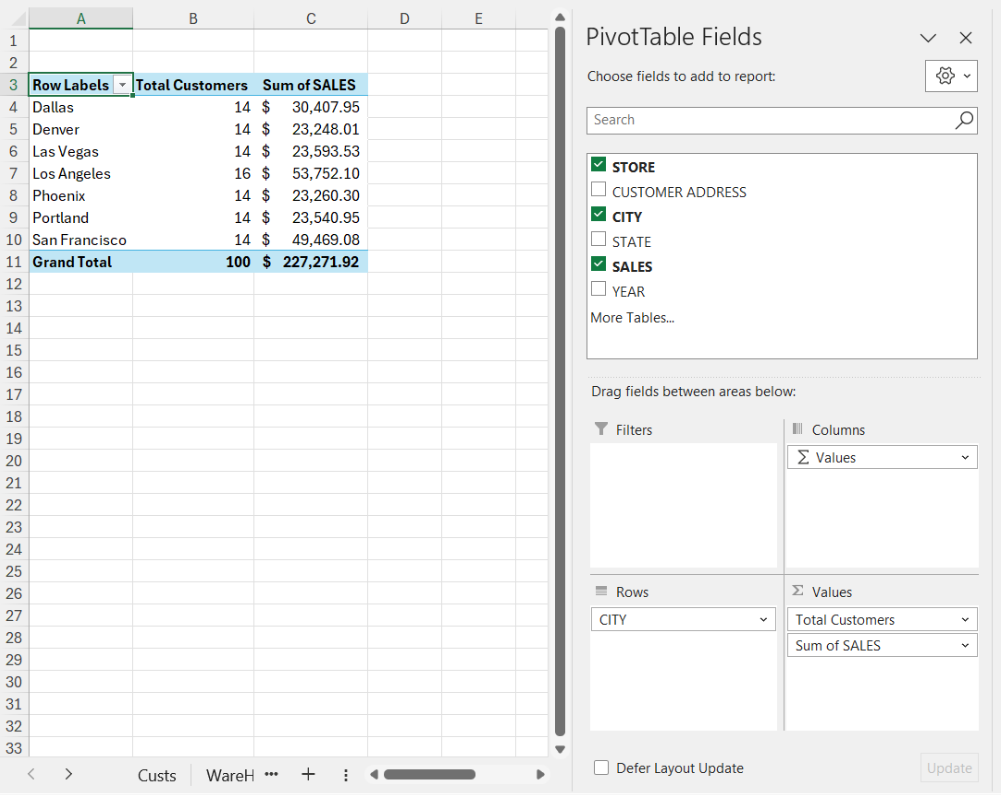Switch to the Custs sheet tab
The height and width of the screenshot is (795, 1001).
coord(157,775)
